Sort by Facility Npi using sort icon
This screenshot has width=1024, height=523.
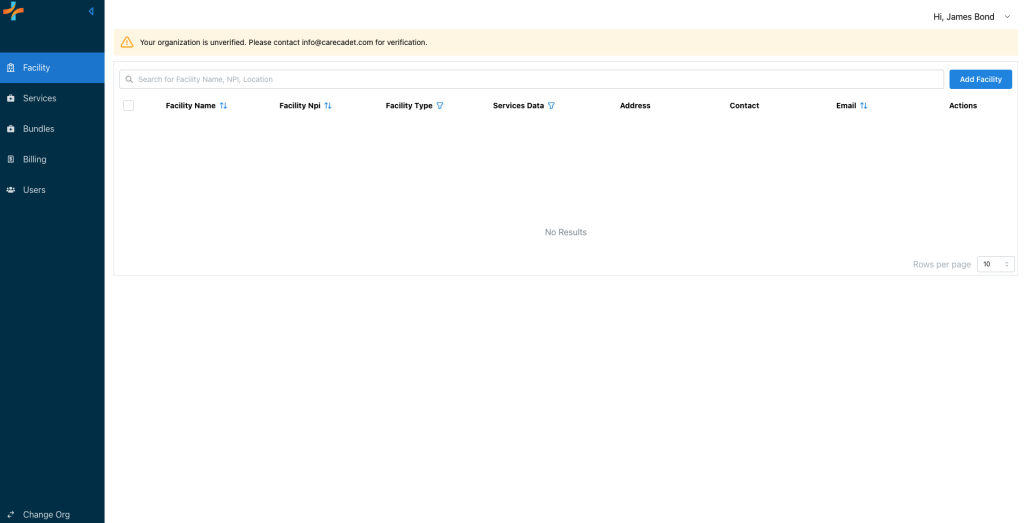click(x=328, y=105)
